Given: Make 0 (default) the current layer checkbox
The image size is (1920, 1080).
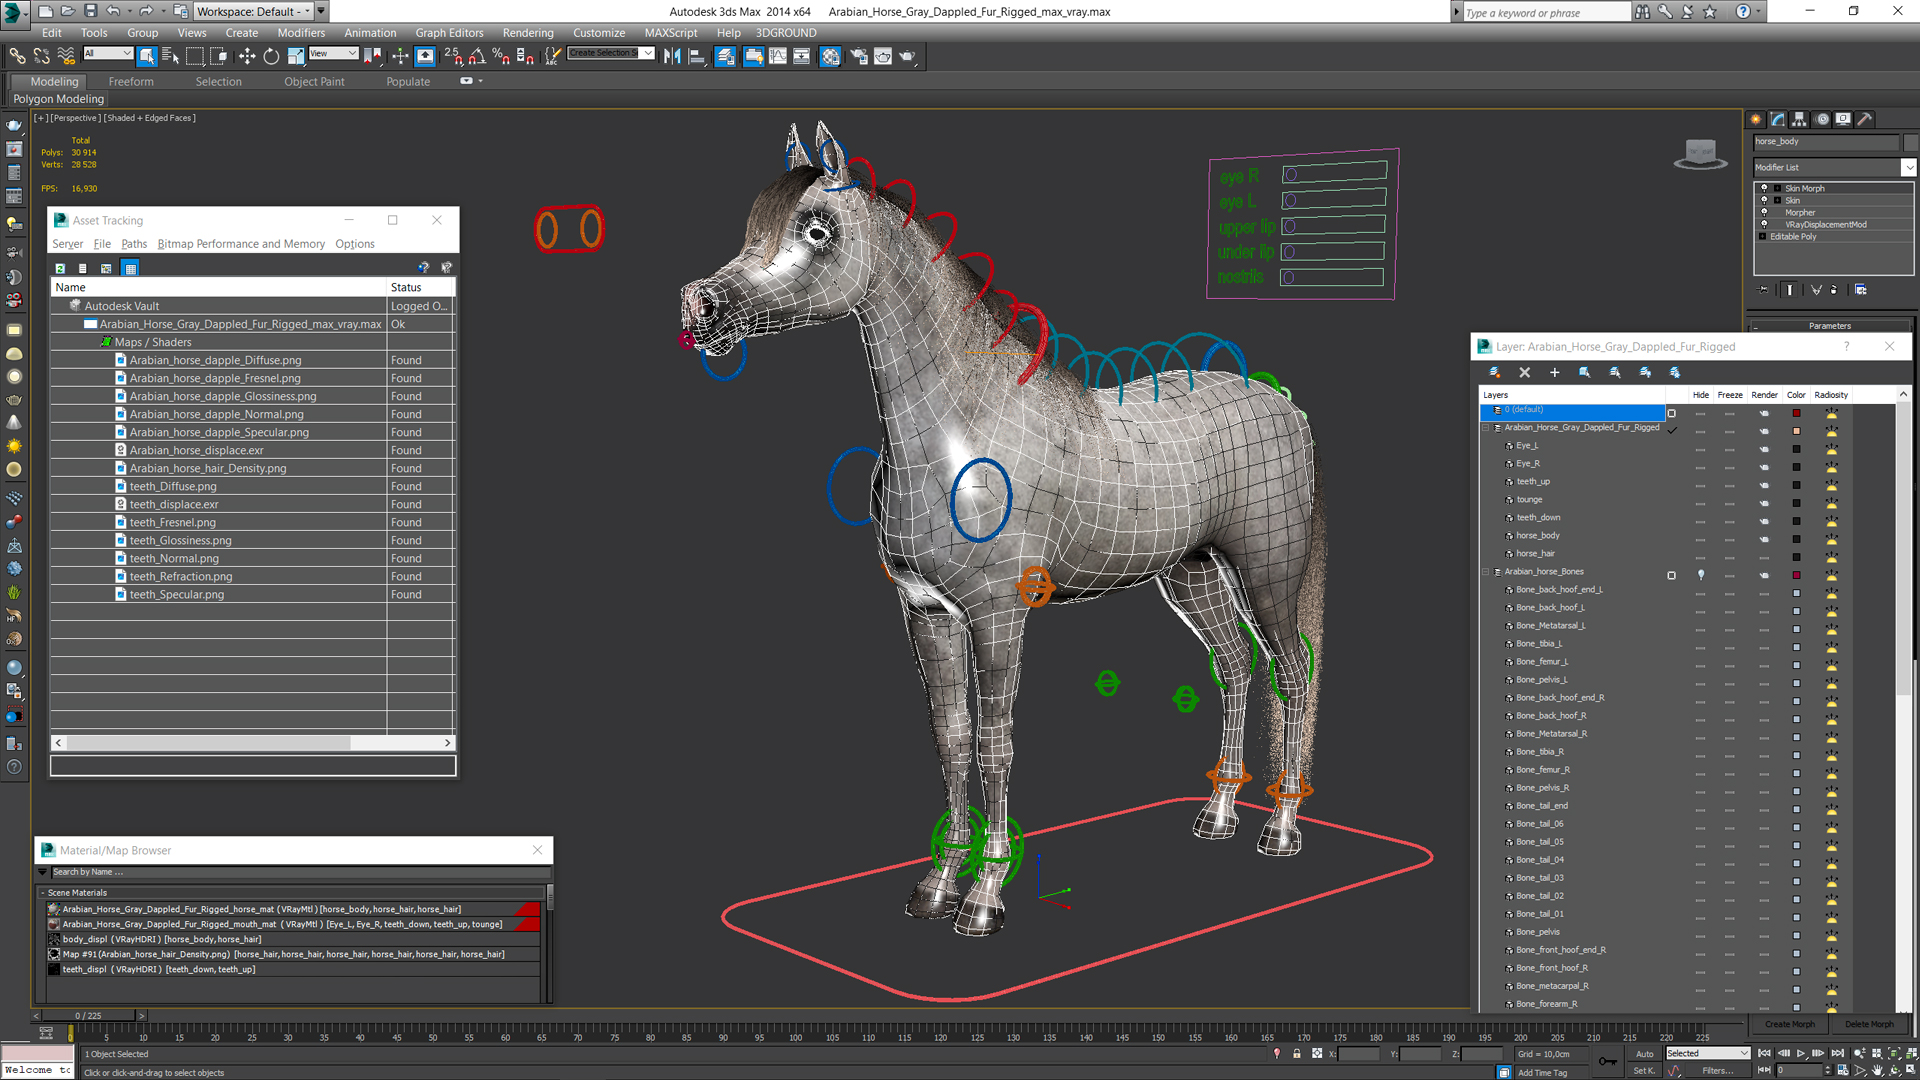Looking at the screenshot, I should click(x=1671, y=413).
